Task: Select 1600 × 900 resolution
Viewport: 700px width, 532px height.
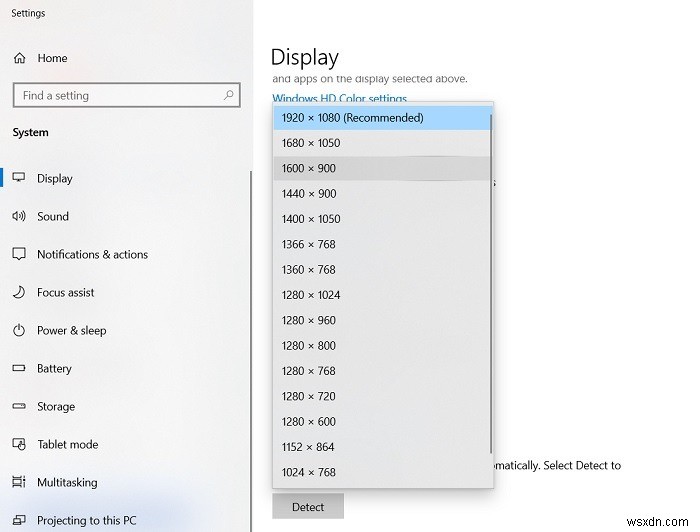Action: (382, 168)
